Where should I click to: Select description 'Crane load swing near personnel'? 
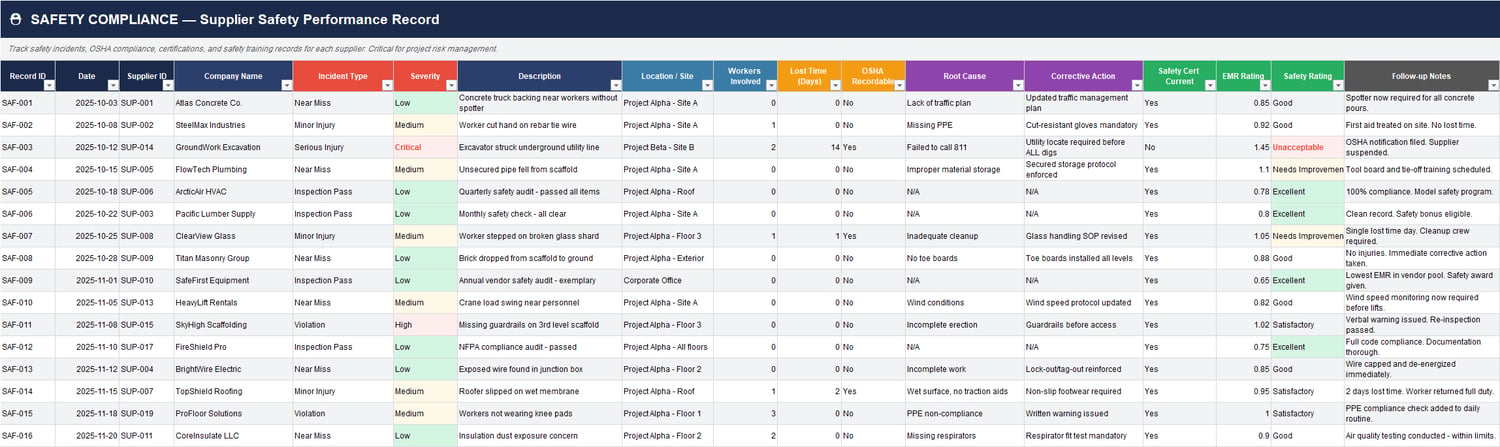(539, 303)
